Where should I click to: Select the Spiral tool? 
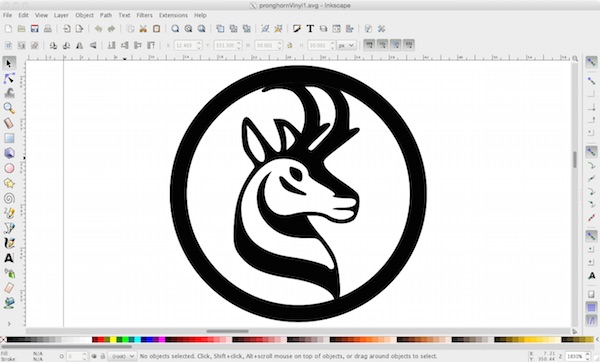coord(9,198)
